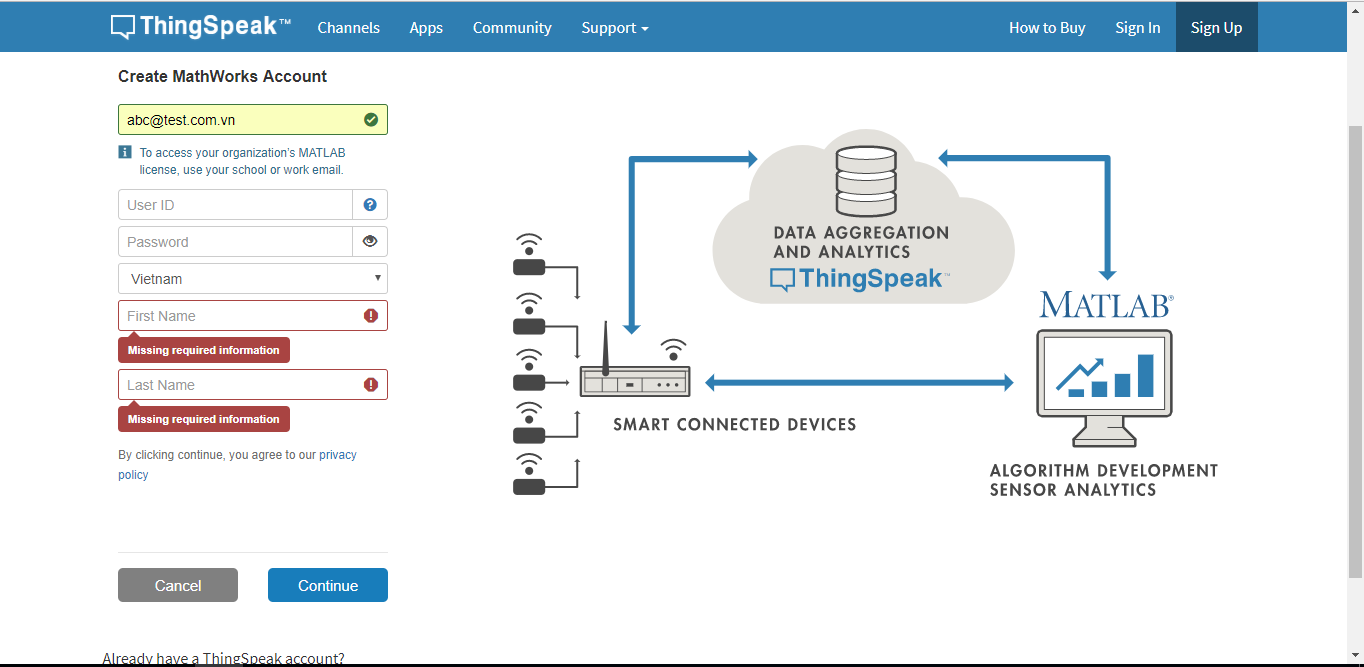
Task: Click the database icon in the cloud
Action: 867,181
